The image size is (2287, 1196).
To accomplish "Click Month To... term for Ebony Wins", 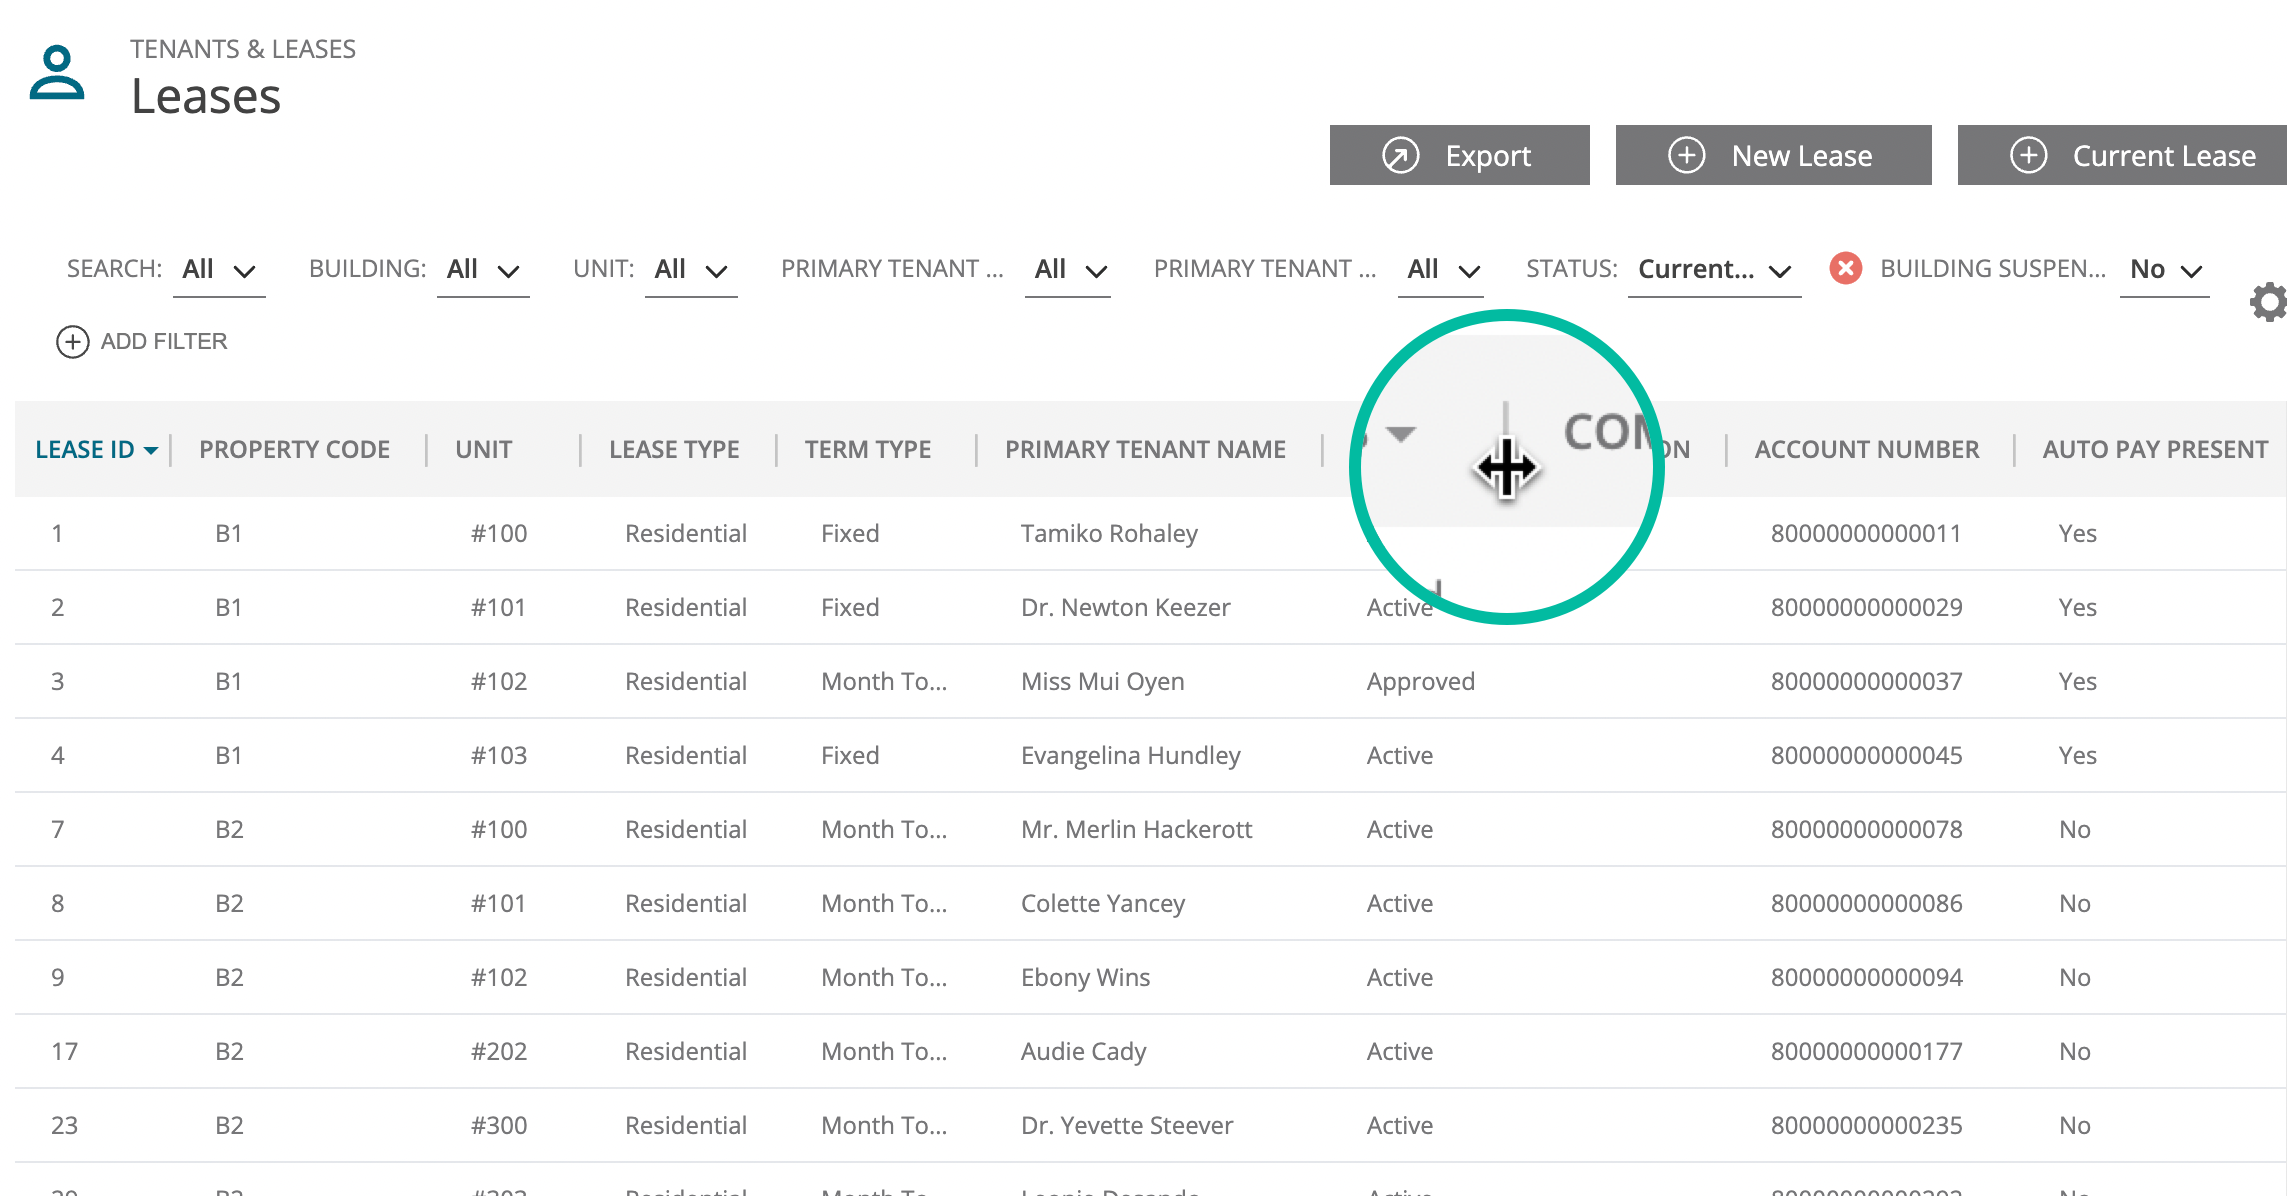I will (884, 978).
